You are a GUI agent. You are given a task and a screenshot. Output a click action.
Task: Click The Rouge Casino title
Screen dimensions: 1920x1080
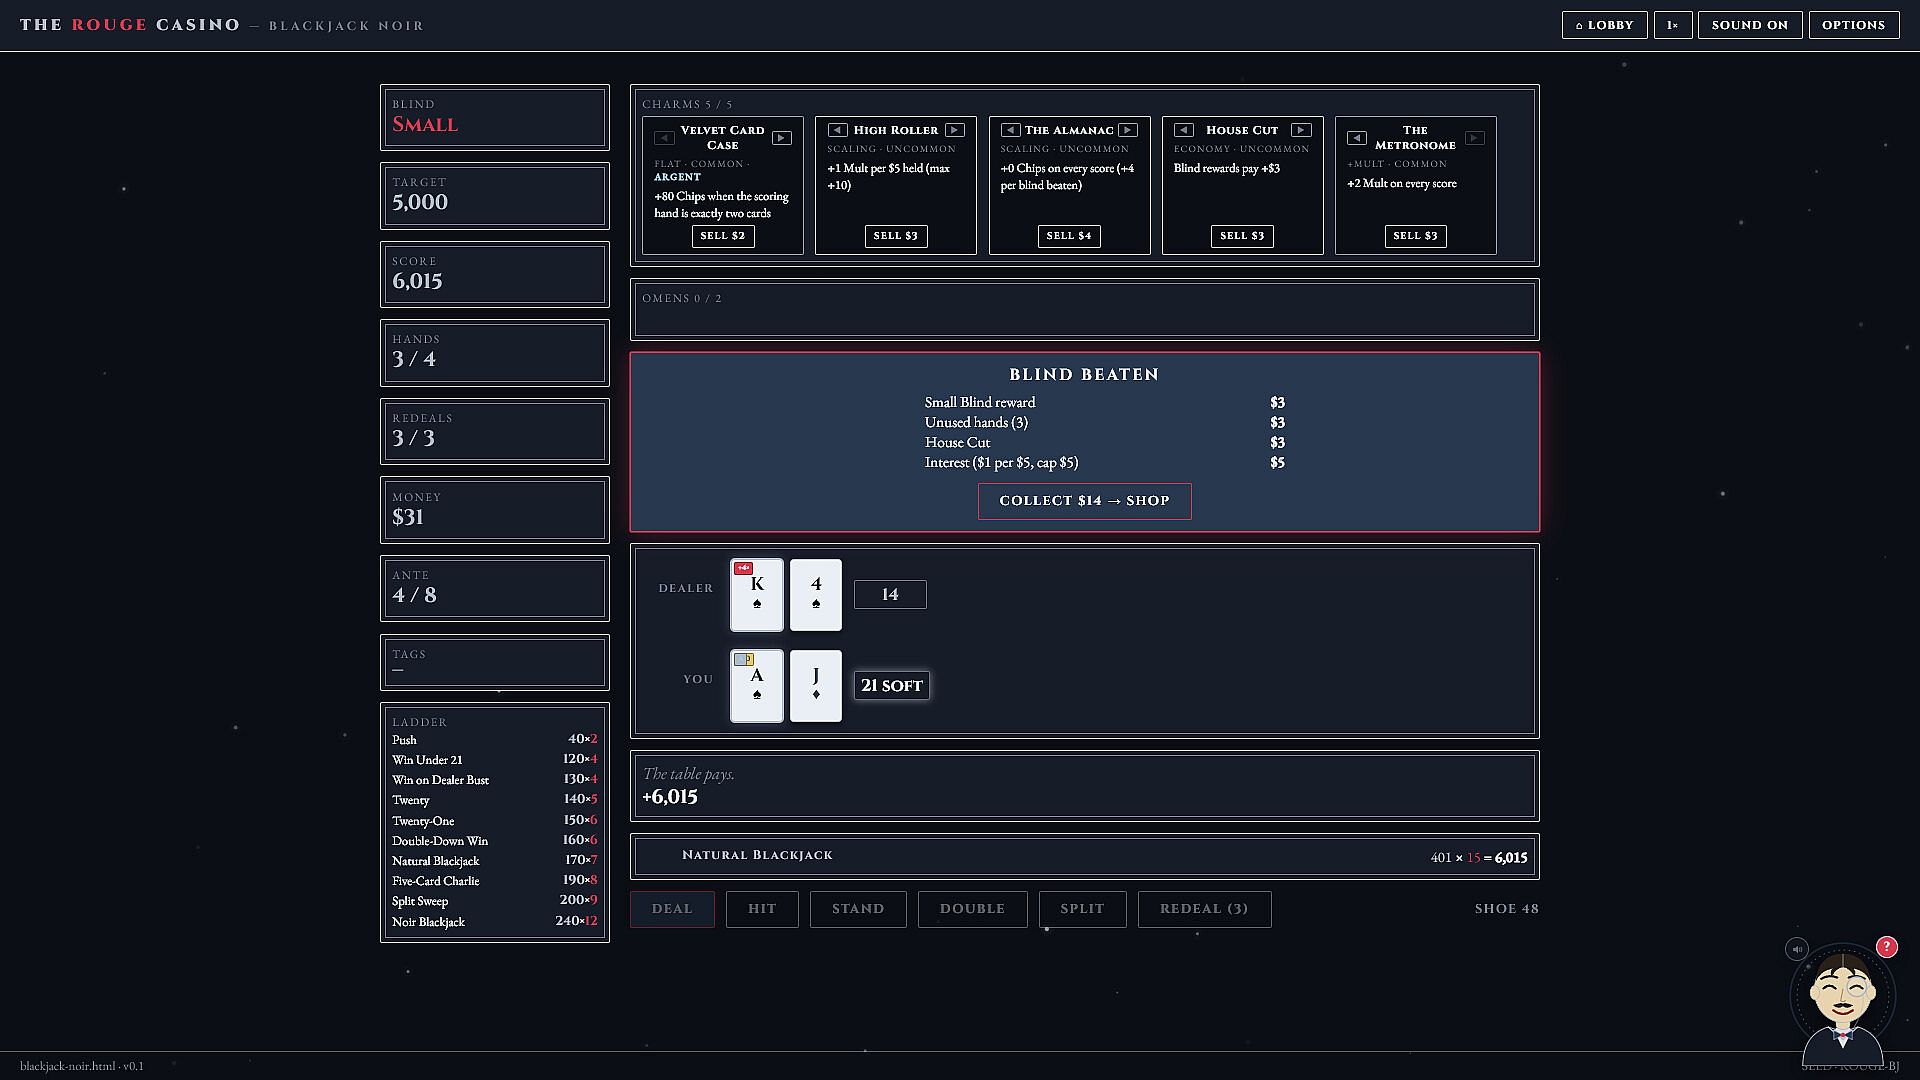[130, 25]
